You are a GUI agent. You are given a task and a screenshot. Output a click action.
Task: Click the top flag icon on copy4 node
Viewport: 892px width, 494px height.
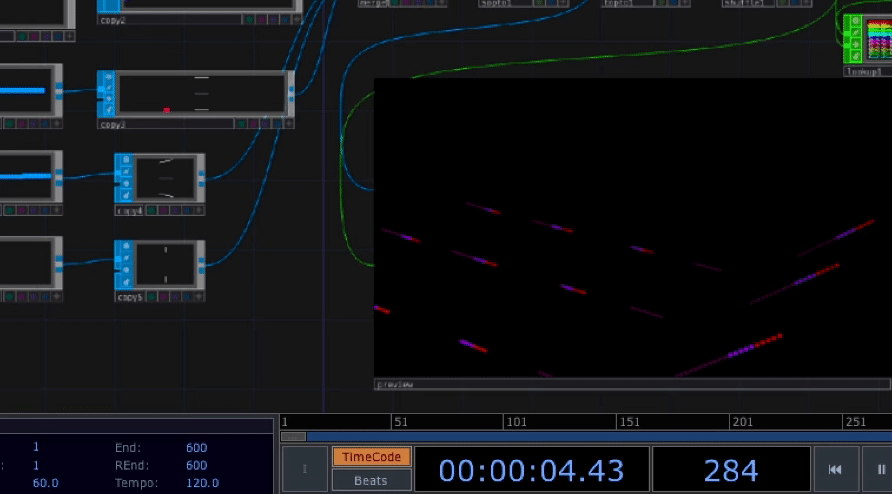[x=125, y=160]
